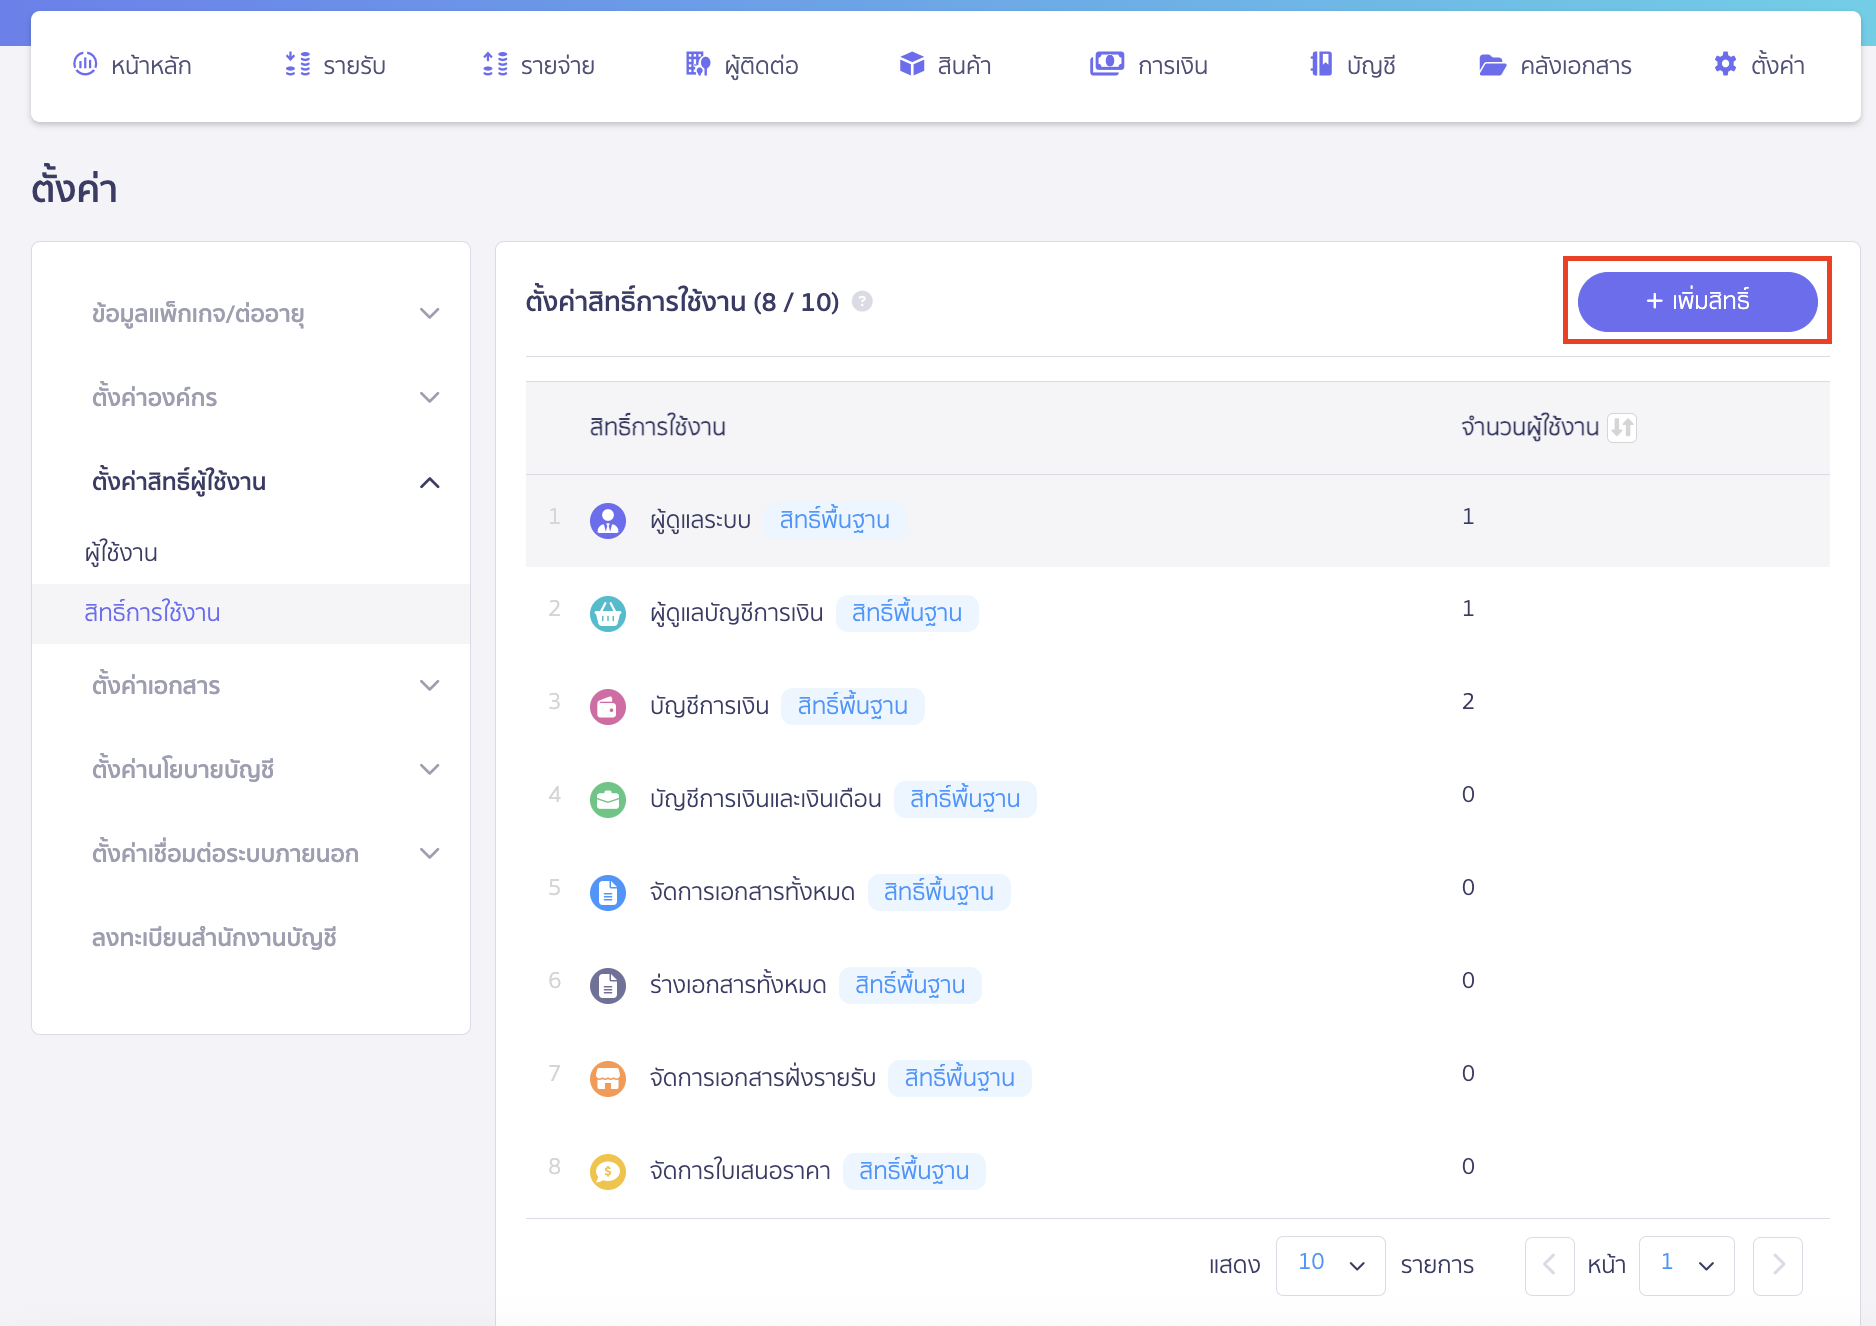Click the help question mark icon

tap(862, 301)
